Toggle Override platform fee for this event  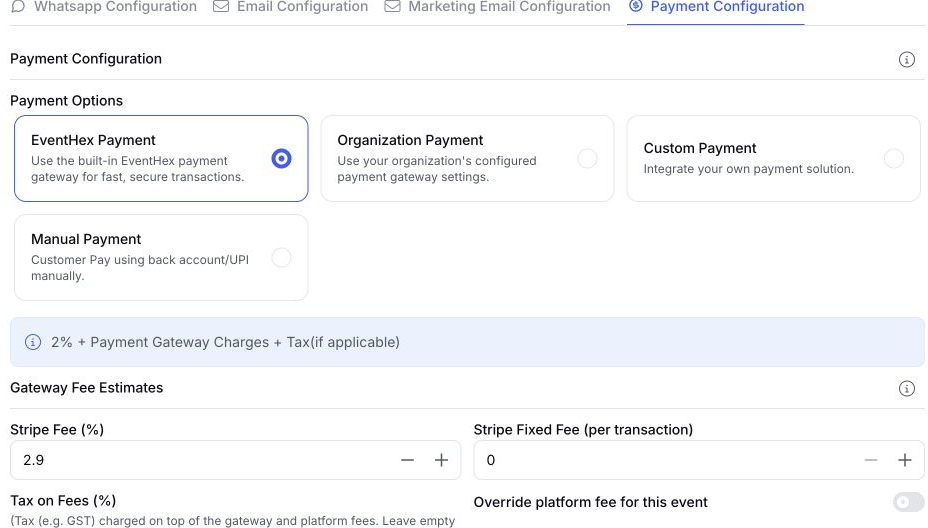pyautogui.click(x=908, y=502)
